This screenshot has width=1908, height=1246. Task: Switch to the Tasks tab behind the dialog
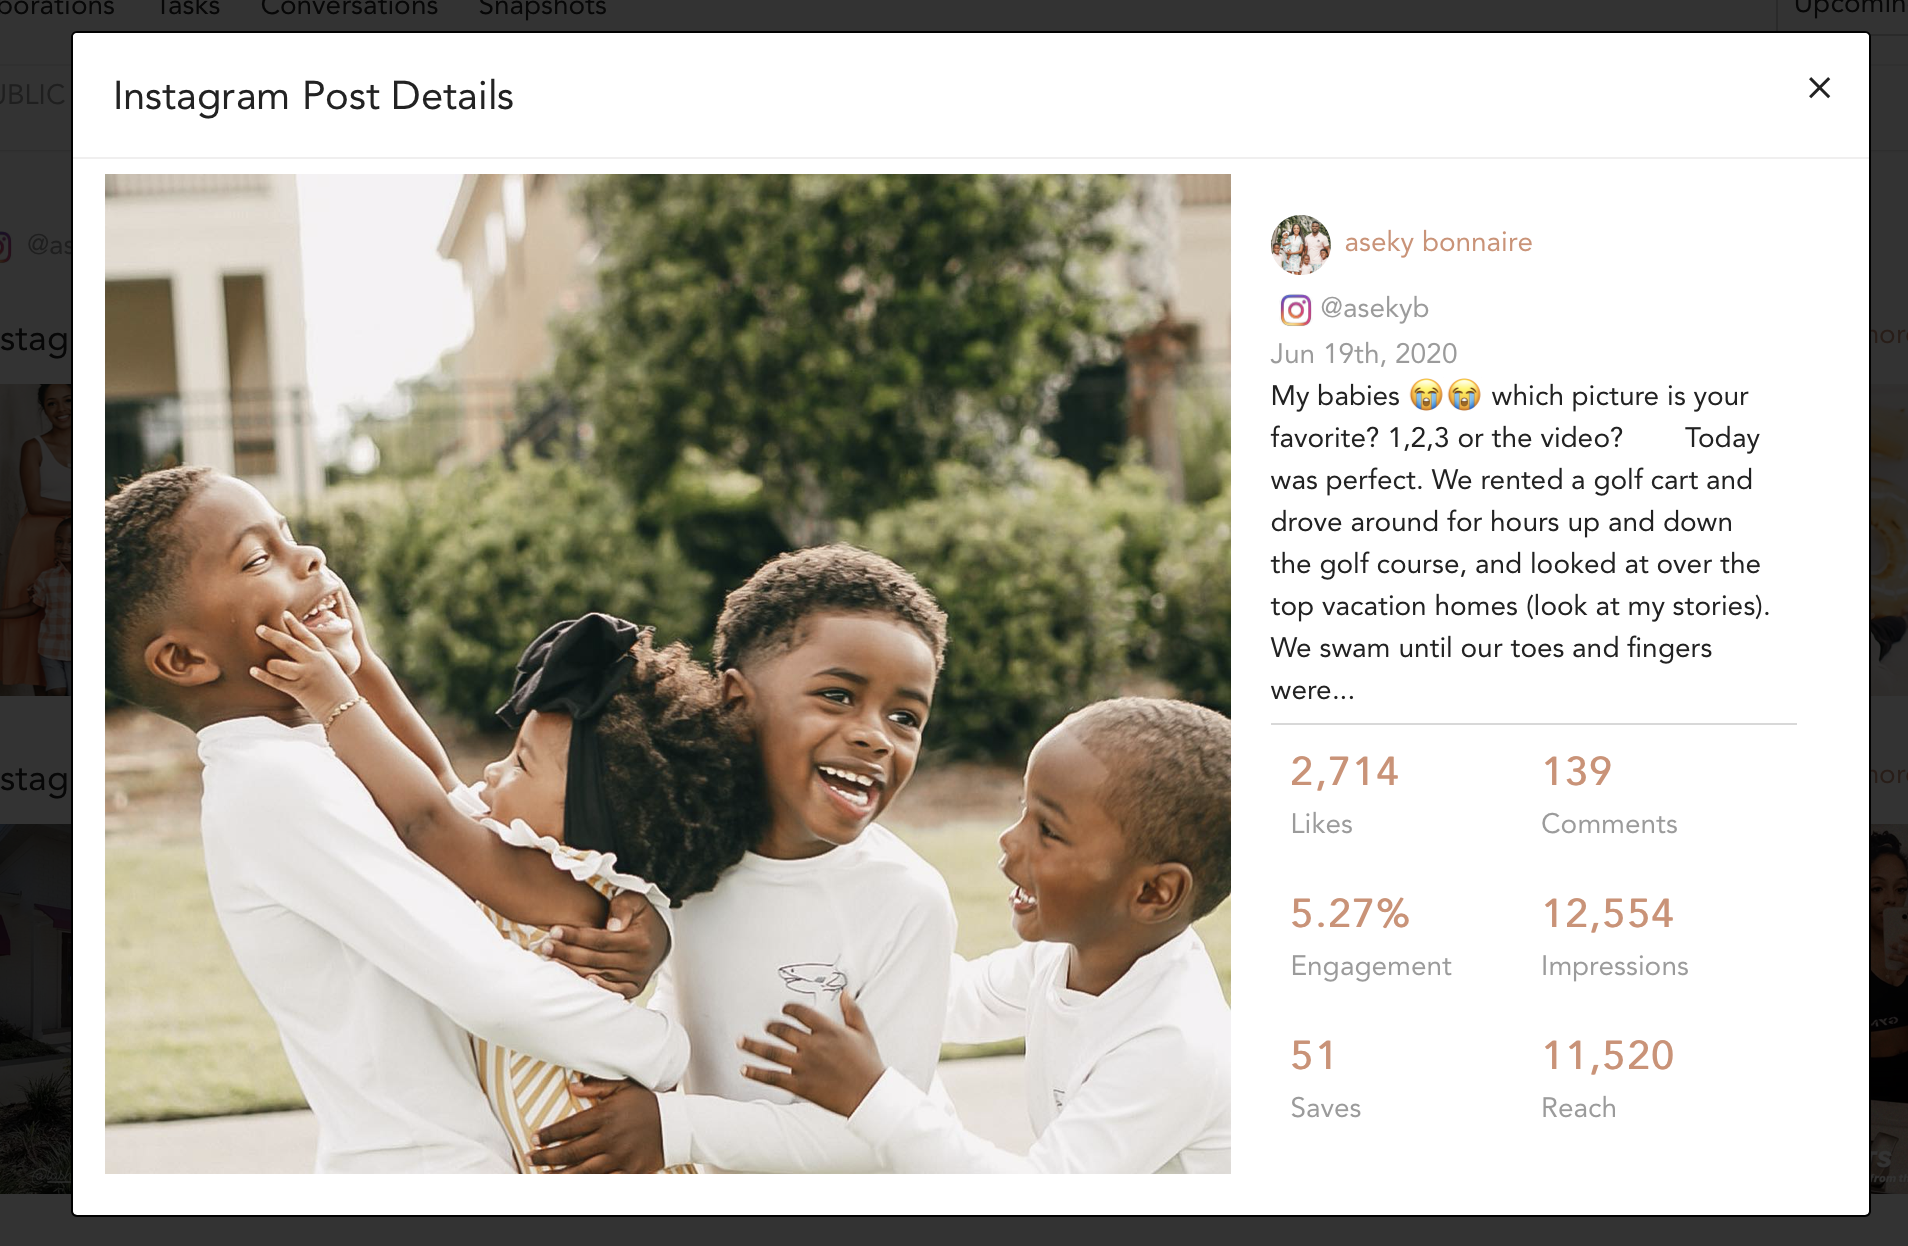tap(188, 8)
